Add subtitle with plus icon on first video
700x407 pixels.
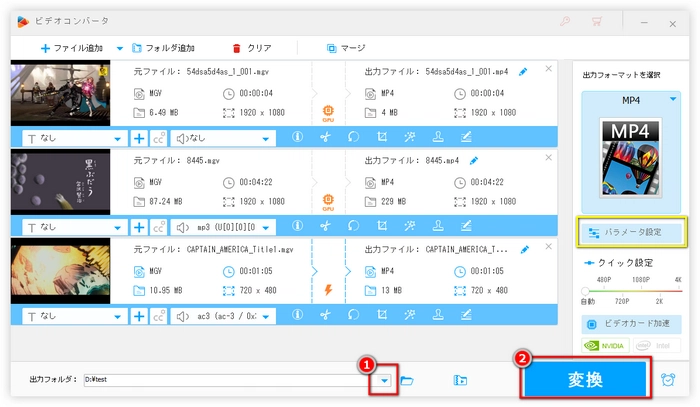pos(139,138)
